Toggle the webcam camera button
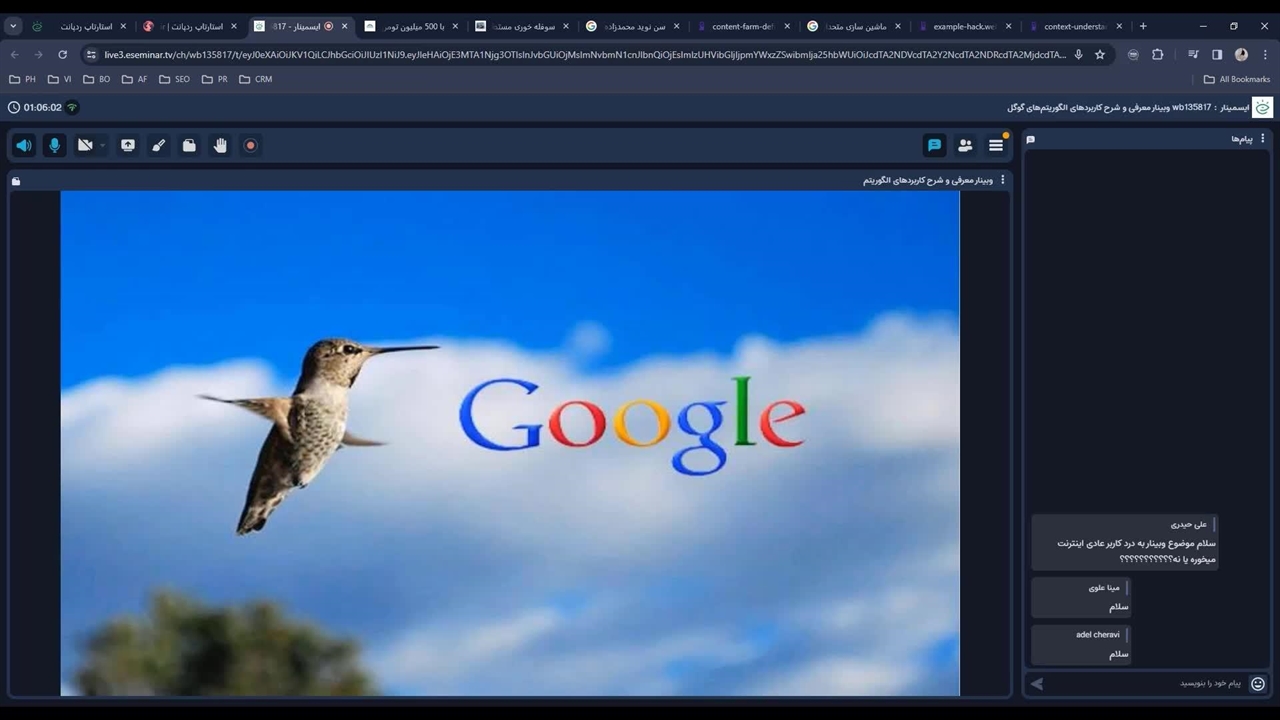 [85, 146]
